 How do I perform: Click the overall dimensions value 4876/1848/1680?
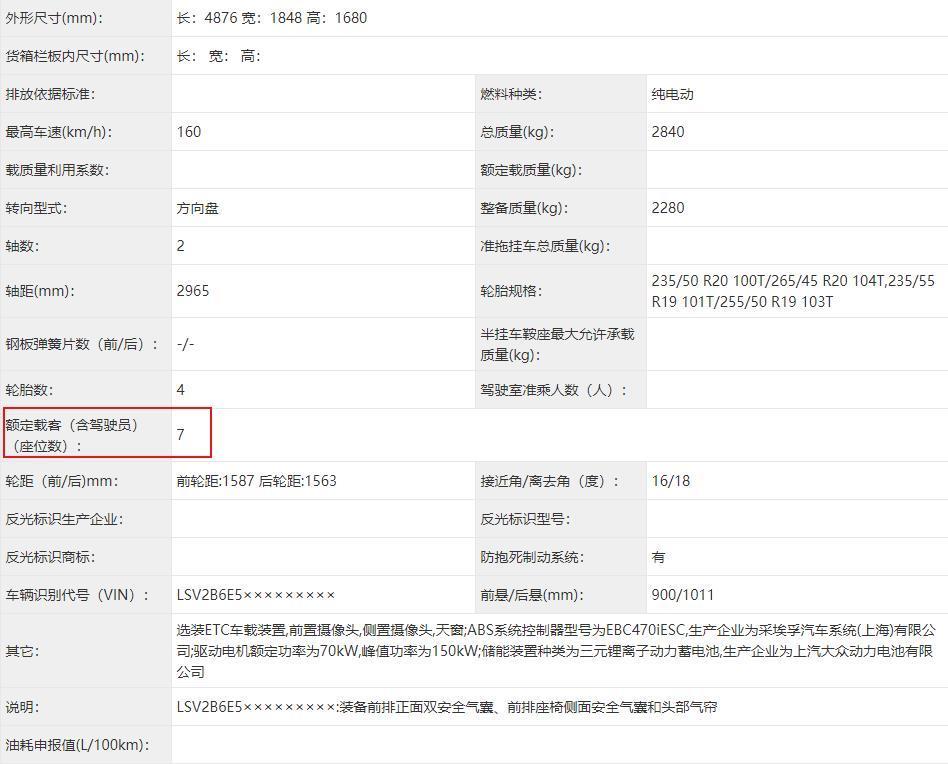point(271,18)
